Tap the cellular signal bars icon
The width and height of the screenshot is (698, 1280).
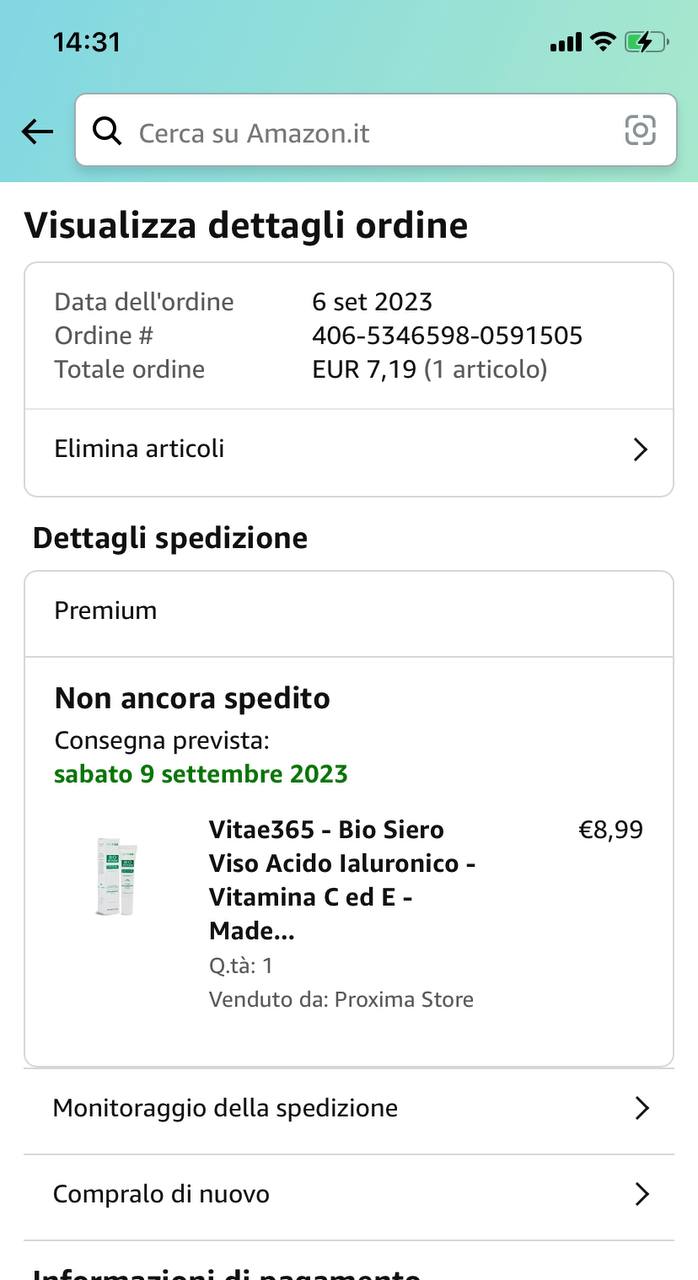[566, 43]
